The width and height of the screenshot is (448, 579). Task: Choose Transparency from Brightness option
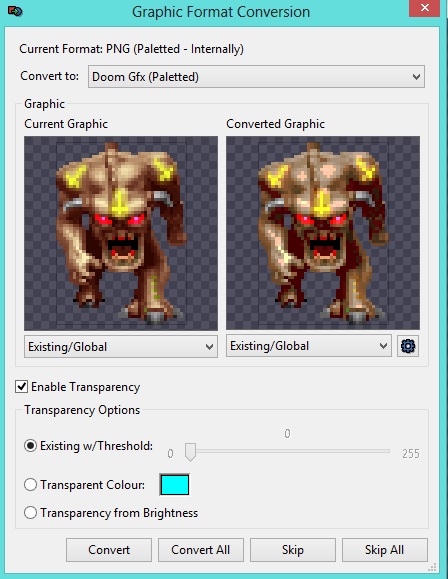[30, 513]
